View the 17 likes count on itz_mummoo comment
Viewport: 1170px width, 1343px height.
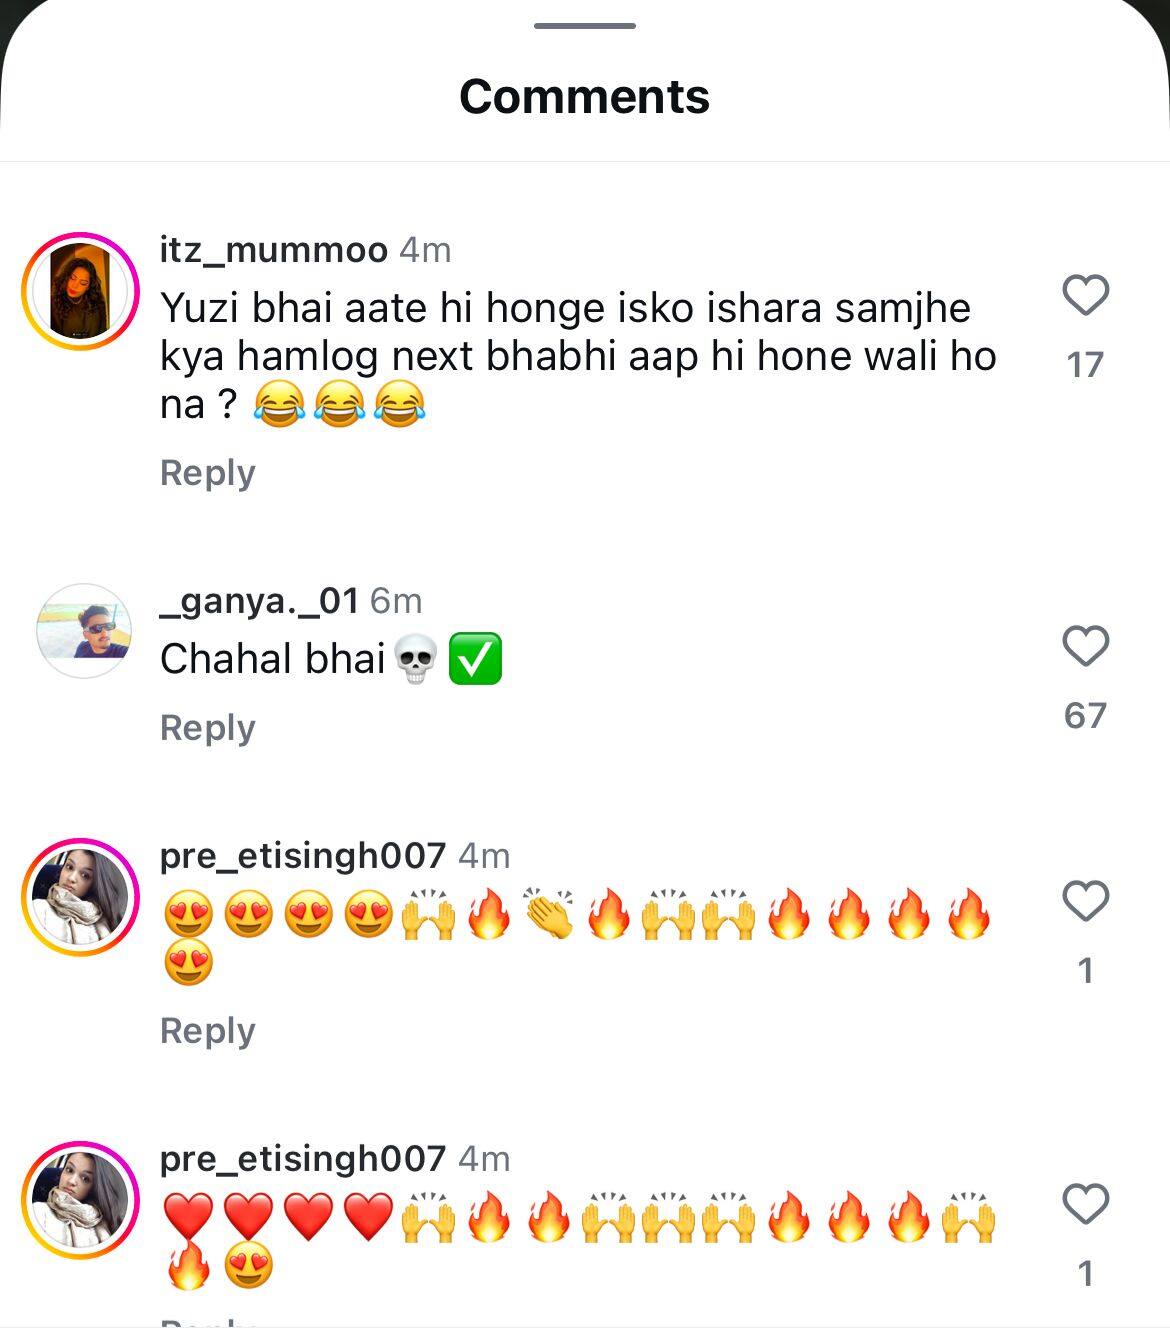(x=1085, y=365)
